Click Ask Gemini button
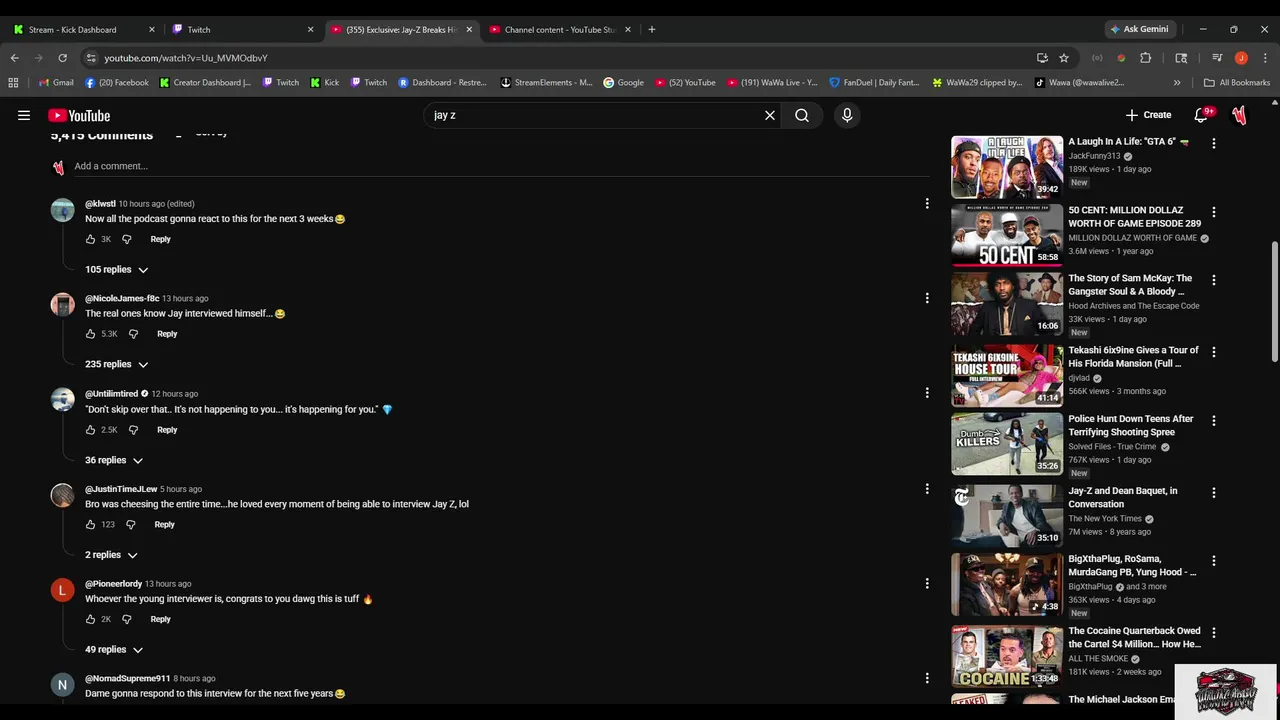The height and width of the screenshot is (720, 1280). [x=1138, y=29]
